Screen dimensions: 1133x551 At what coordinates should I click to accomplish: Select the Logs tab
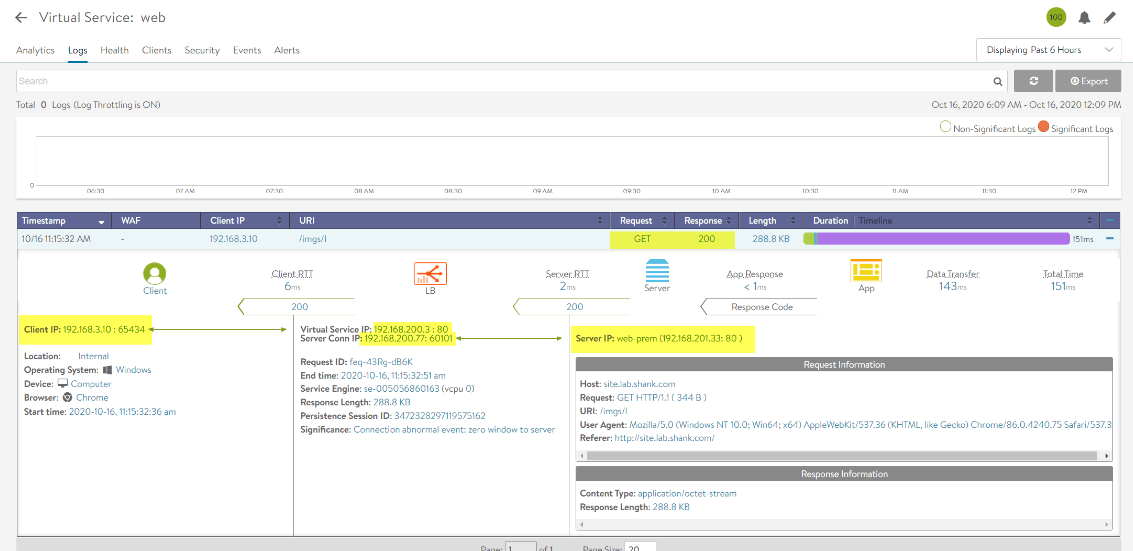pyautogui.click(x=77, y=51)
